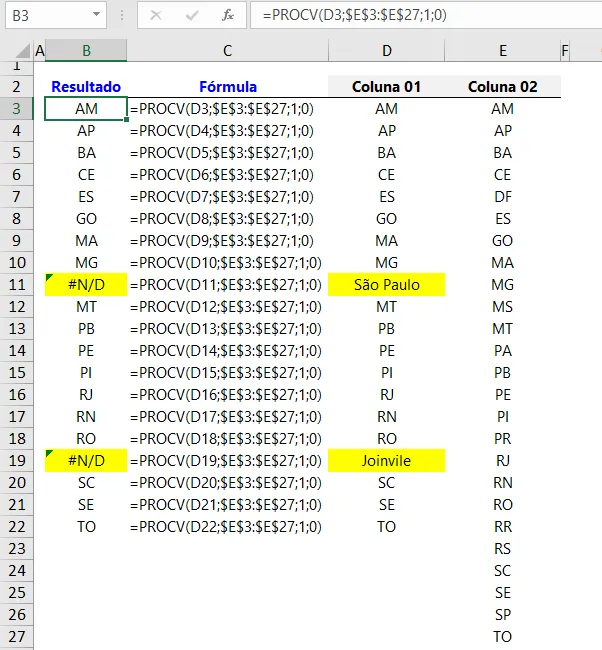Select column E header
This screenshot has width=602, height=650.
(x=502, y=51)
